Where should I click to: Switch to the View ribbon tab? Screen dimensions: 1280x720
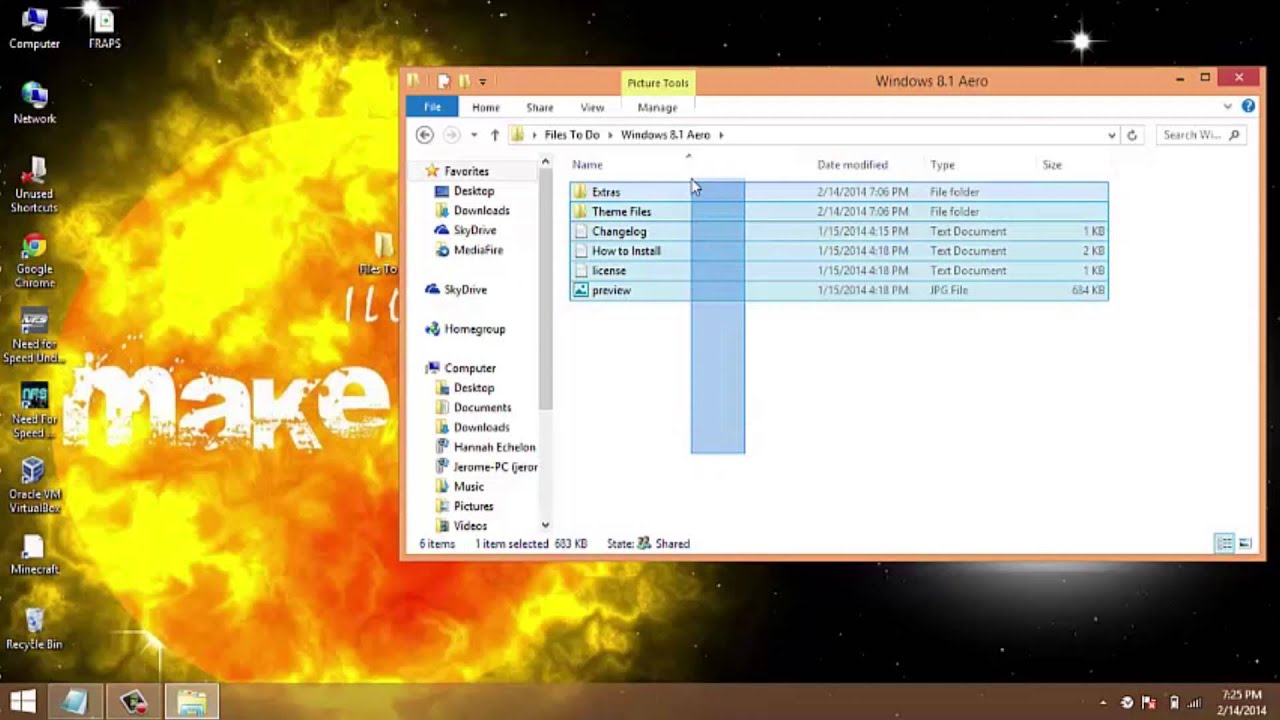[592, 107]
